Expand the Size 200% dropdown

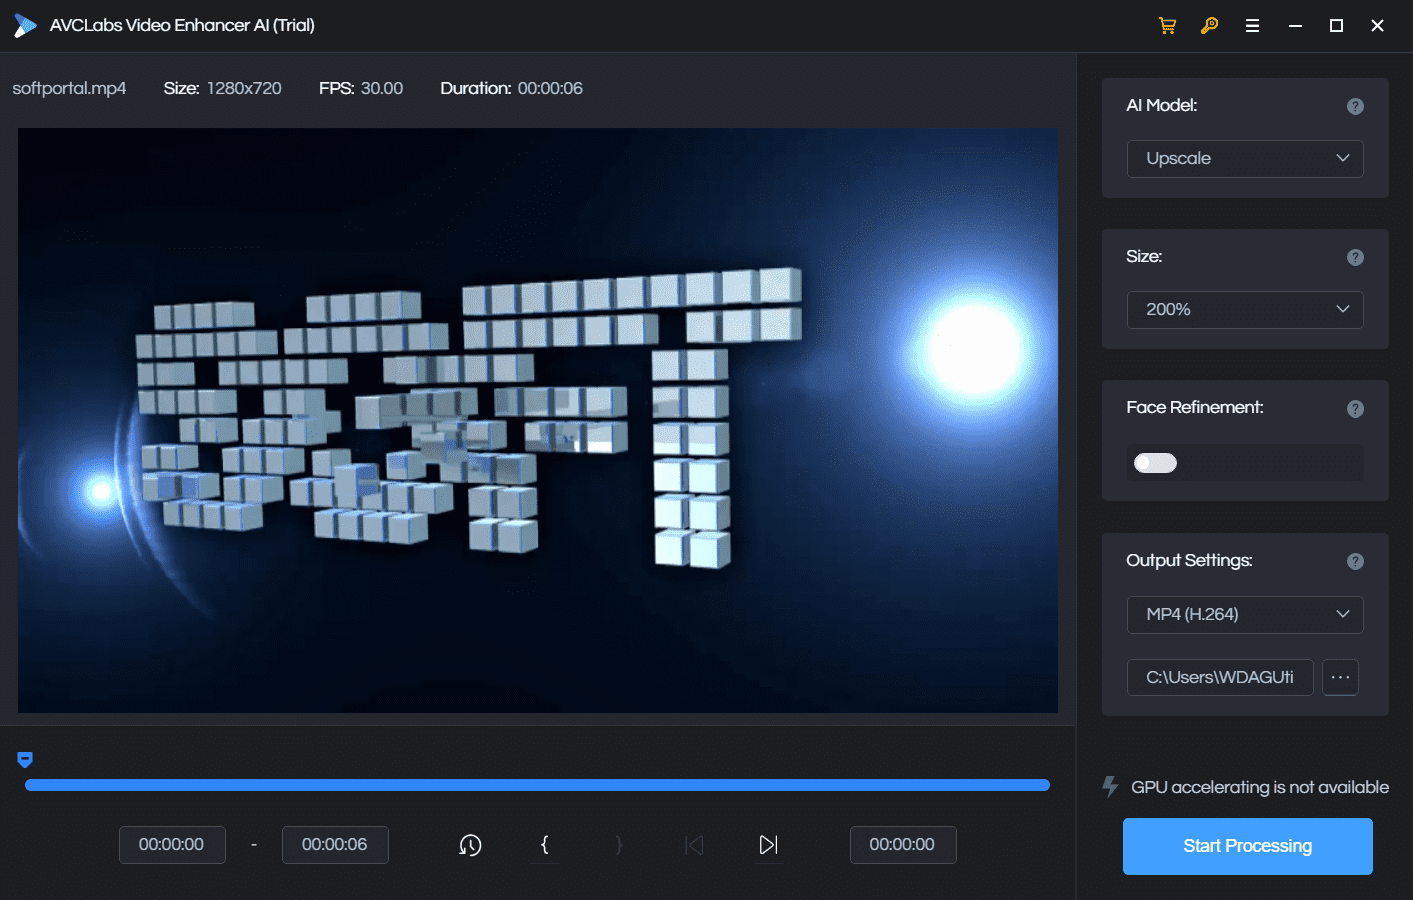tap(1245, 310)
